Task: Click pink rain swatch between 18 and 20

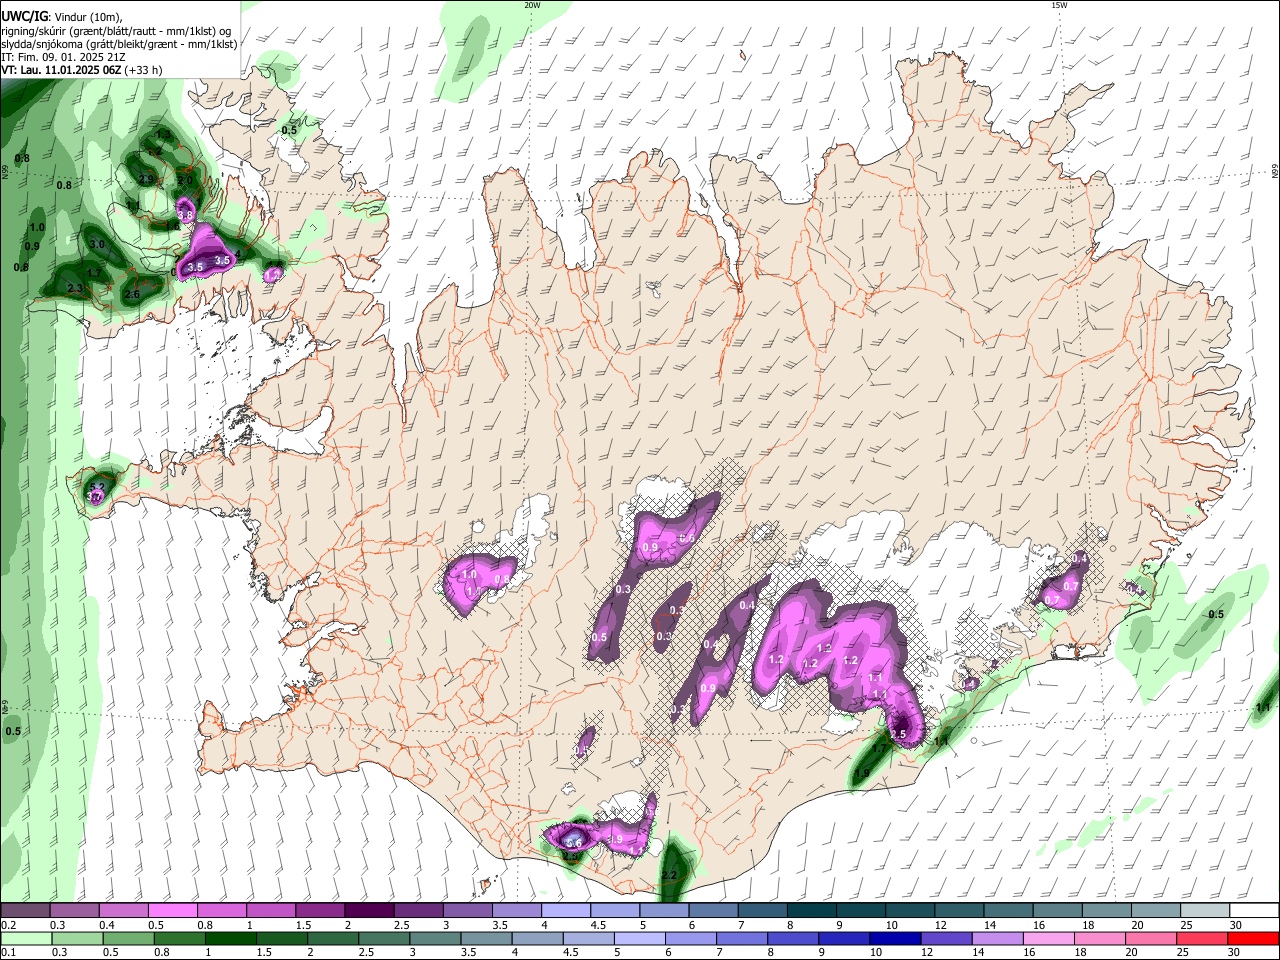Action: (1100, 939)
